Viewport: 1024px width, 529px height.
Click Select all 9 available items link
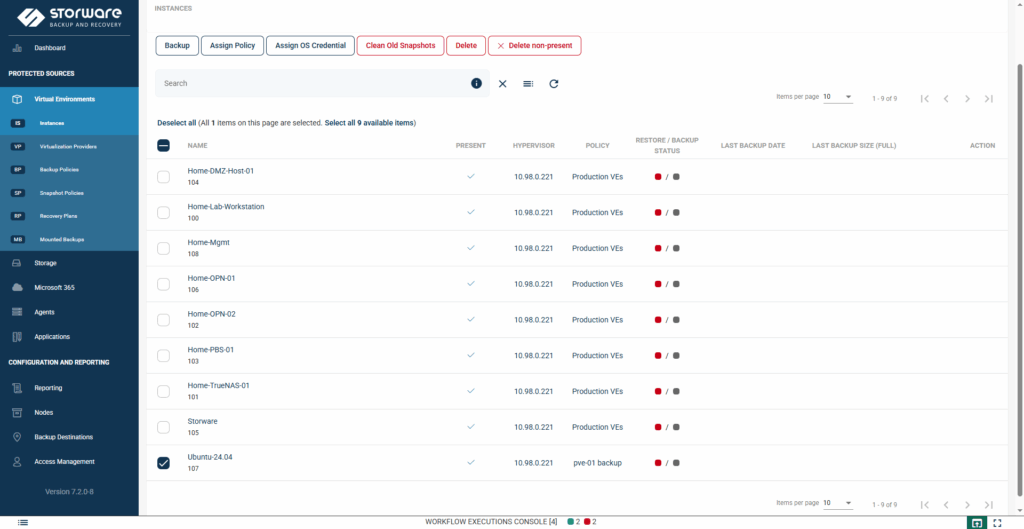pyautogui.click(x=369, y=123)
